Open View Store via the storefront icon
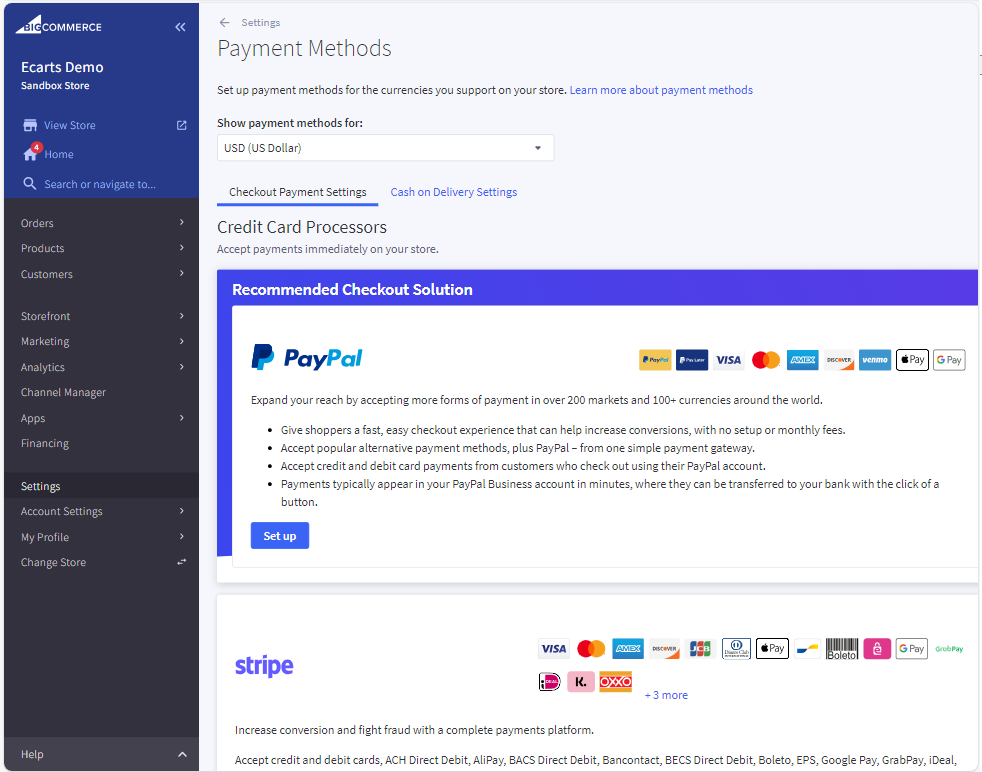 click(29, 124)
